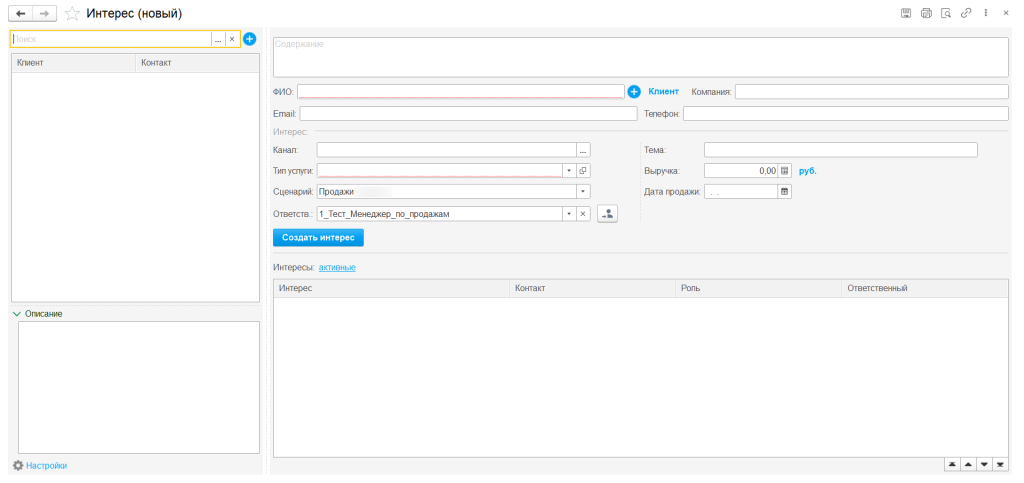1024x483 pixels.
Task: Click the Создать интерес button
Action: tap(318, 238)
